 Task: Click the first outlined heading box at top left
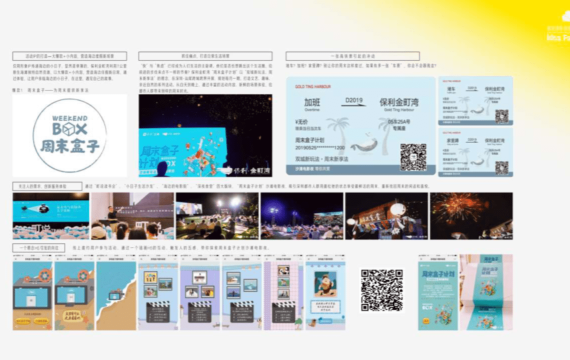tap(70, 56)
